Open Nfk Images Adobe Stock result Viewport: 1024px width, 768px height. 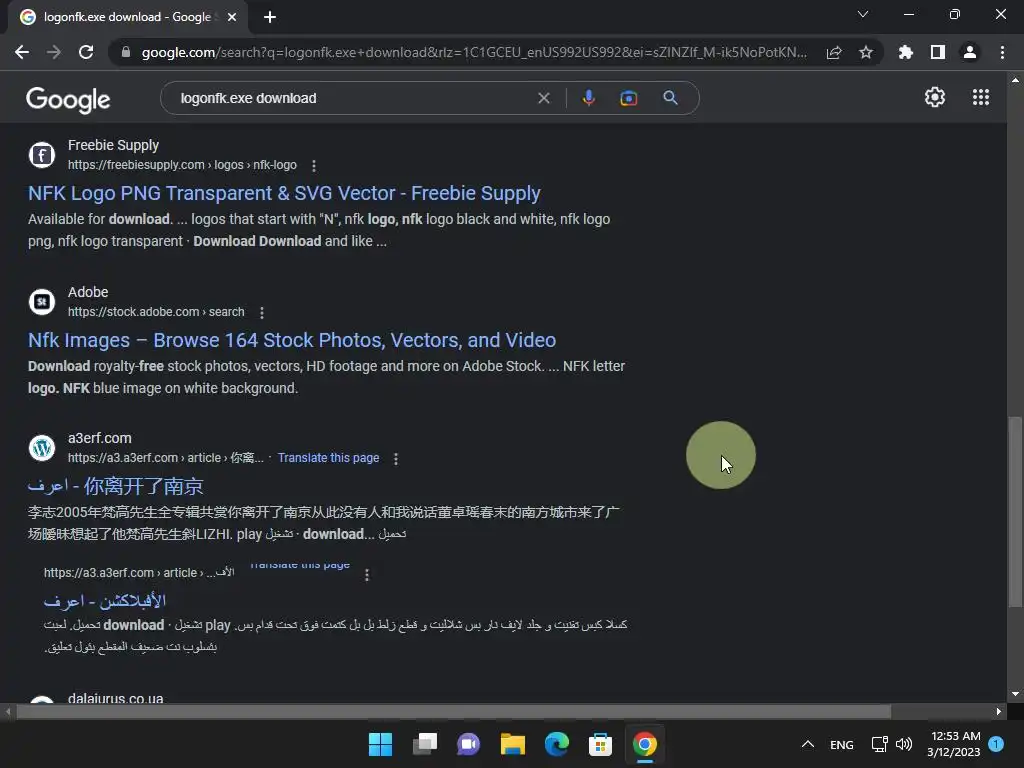click(x=292, y=340)
